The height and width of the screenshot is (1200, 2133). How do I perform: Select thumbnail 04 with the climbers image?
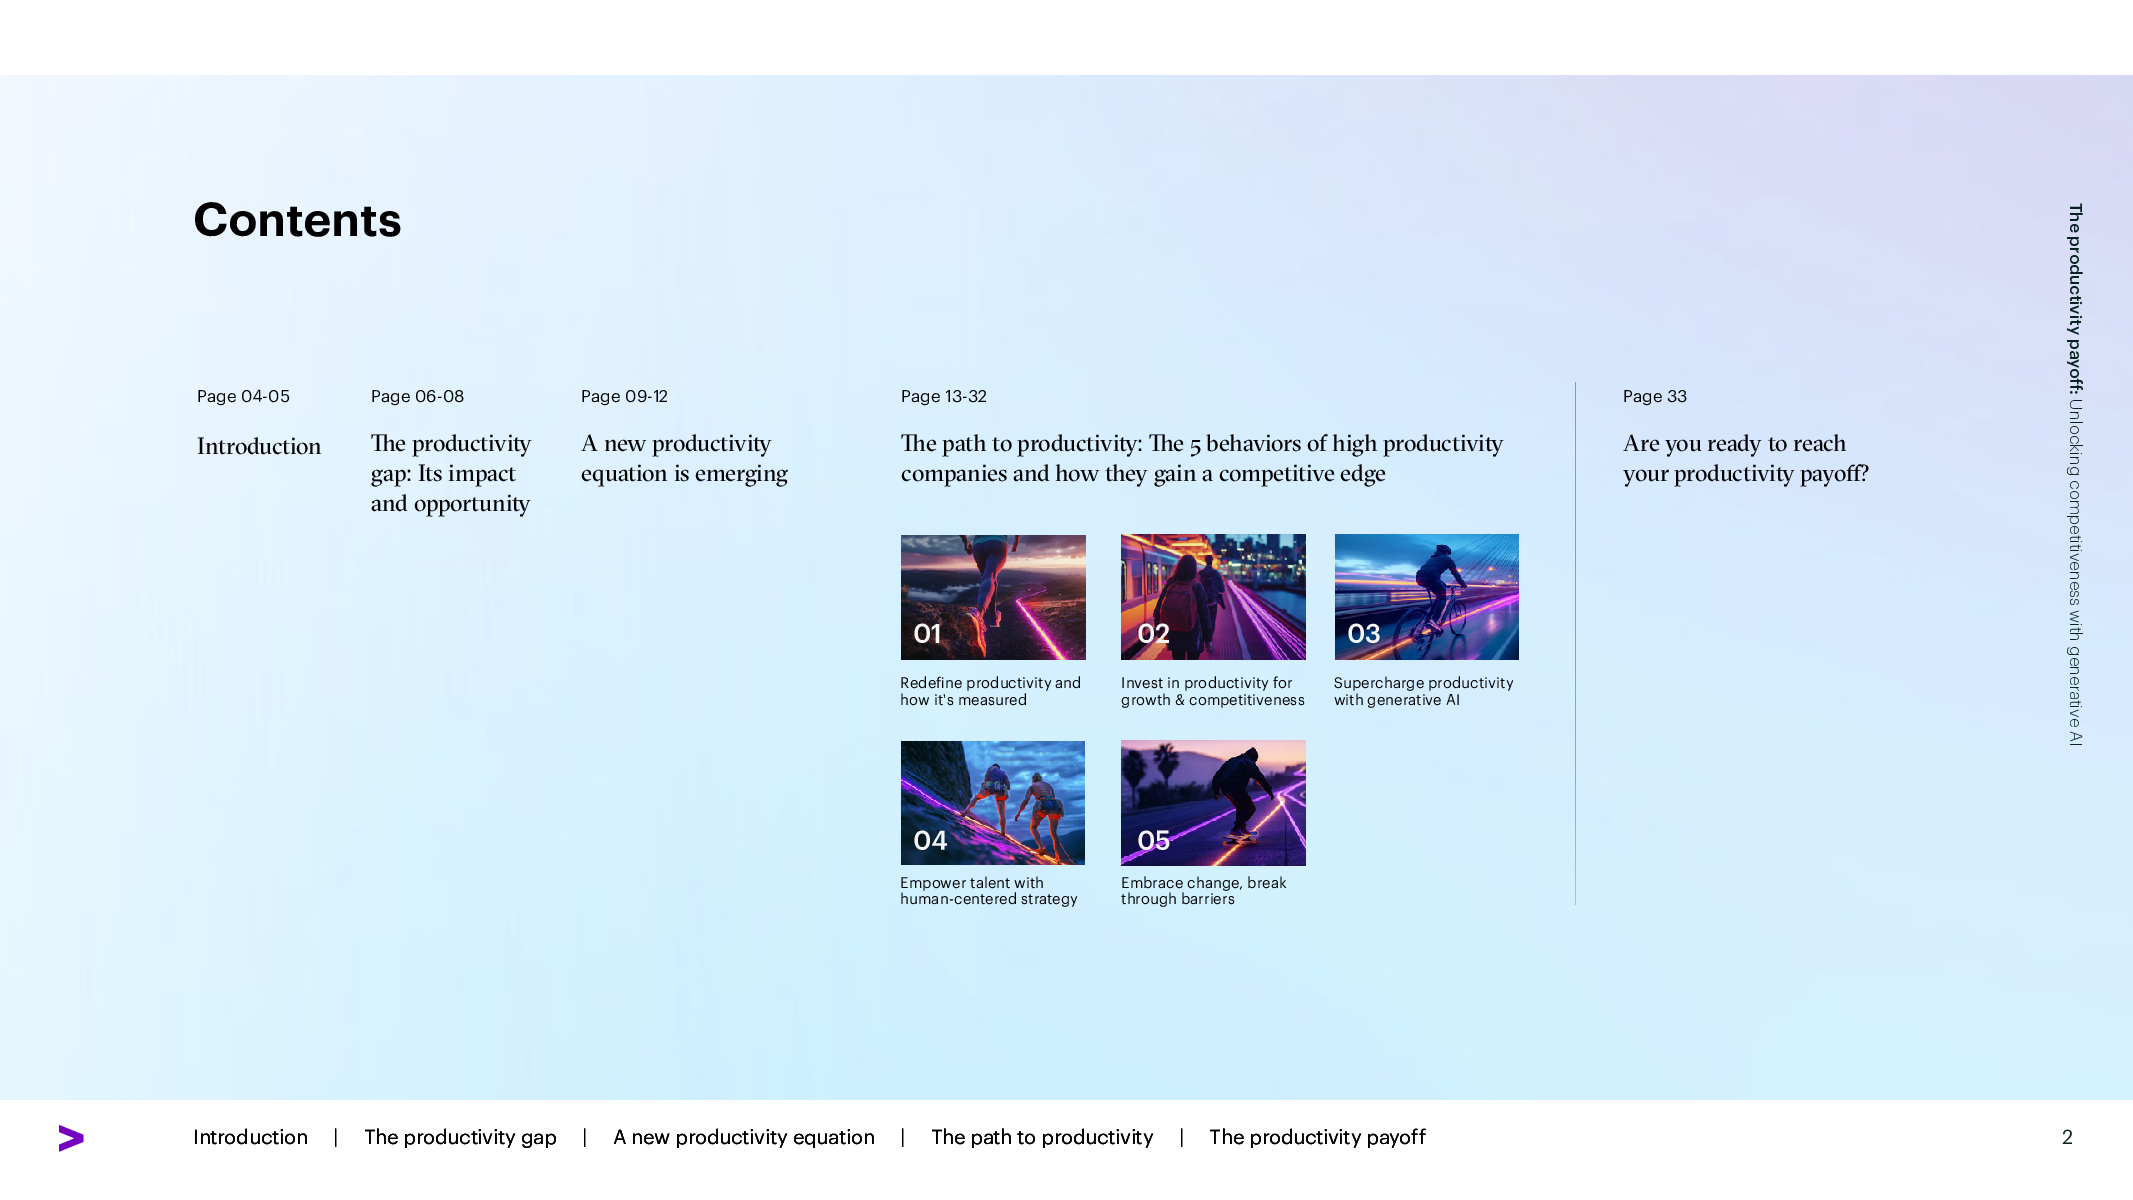[993, 803]
